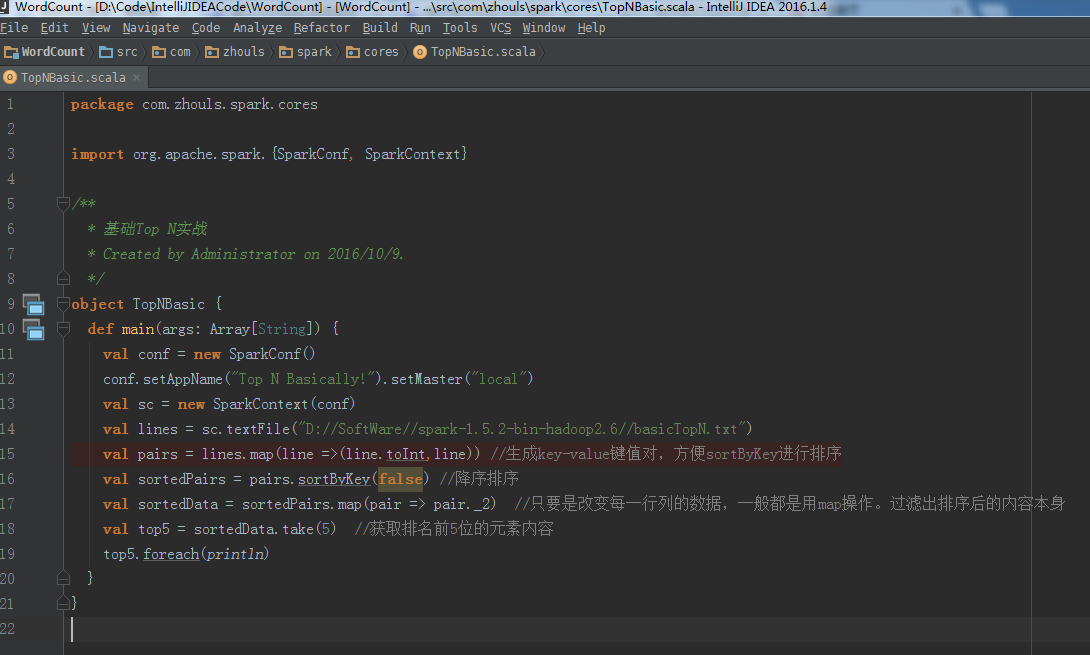The height and width of the screenshot is (655, 1090).
Task: Open the Refactor menu
Action: pyautogui.click(x=321, y=28)
